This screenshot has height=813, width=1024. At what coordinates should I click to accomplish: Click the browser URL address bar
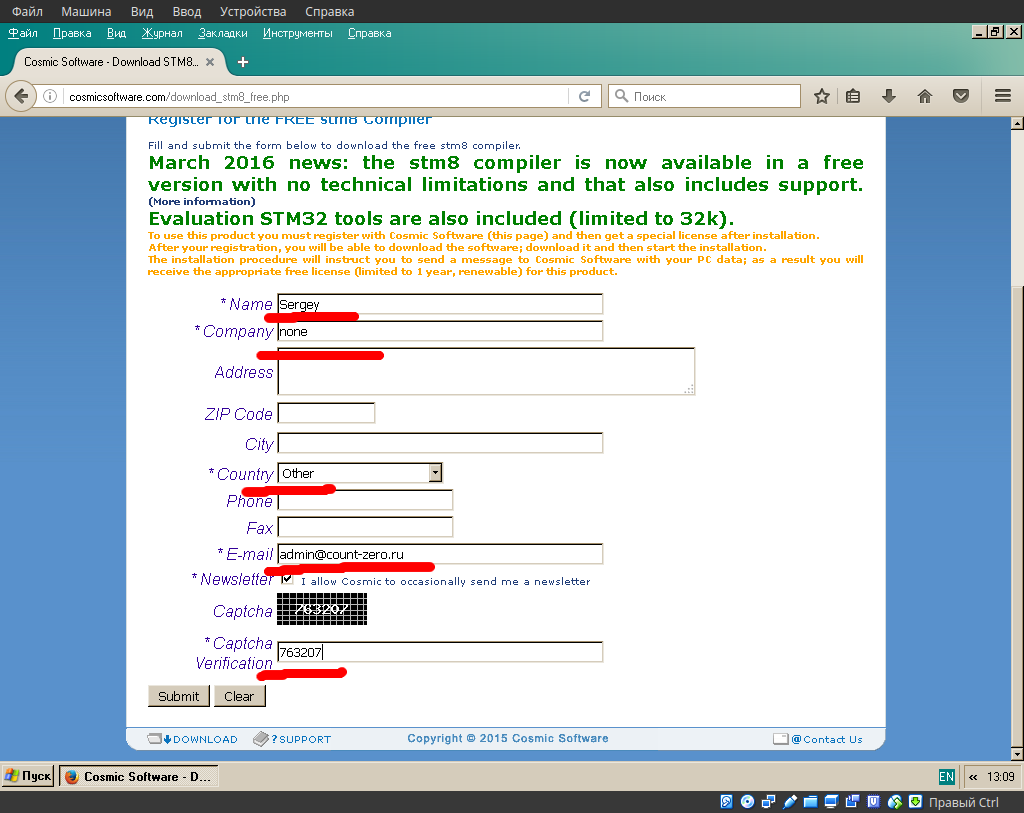coord(317,97)
